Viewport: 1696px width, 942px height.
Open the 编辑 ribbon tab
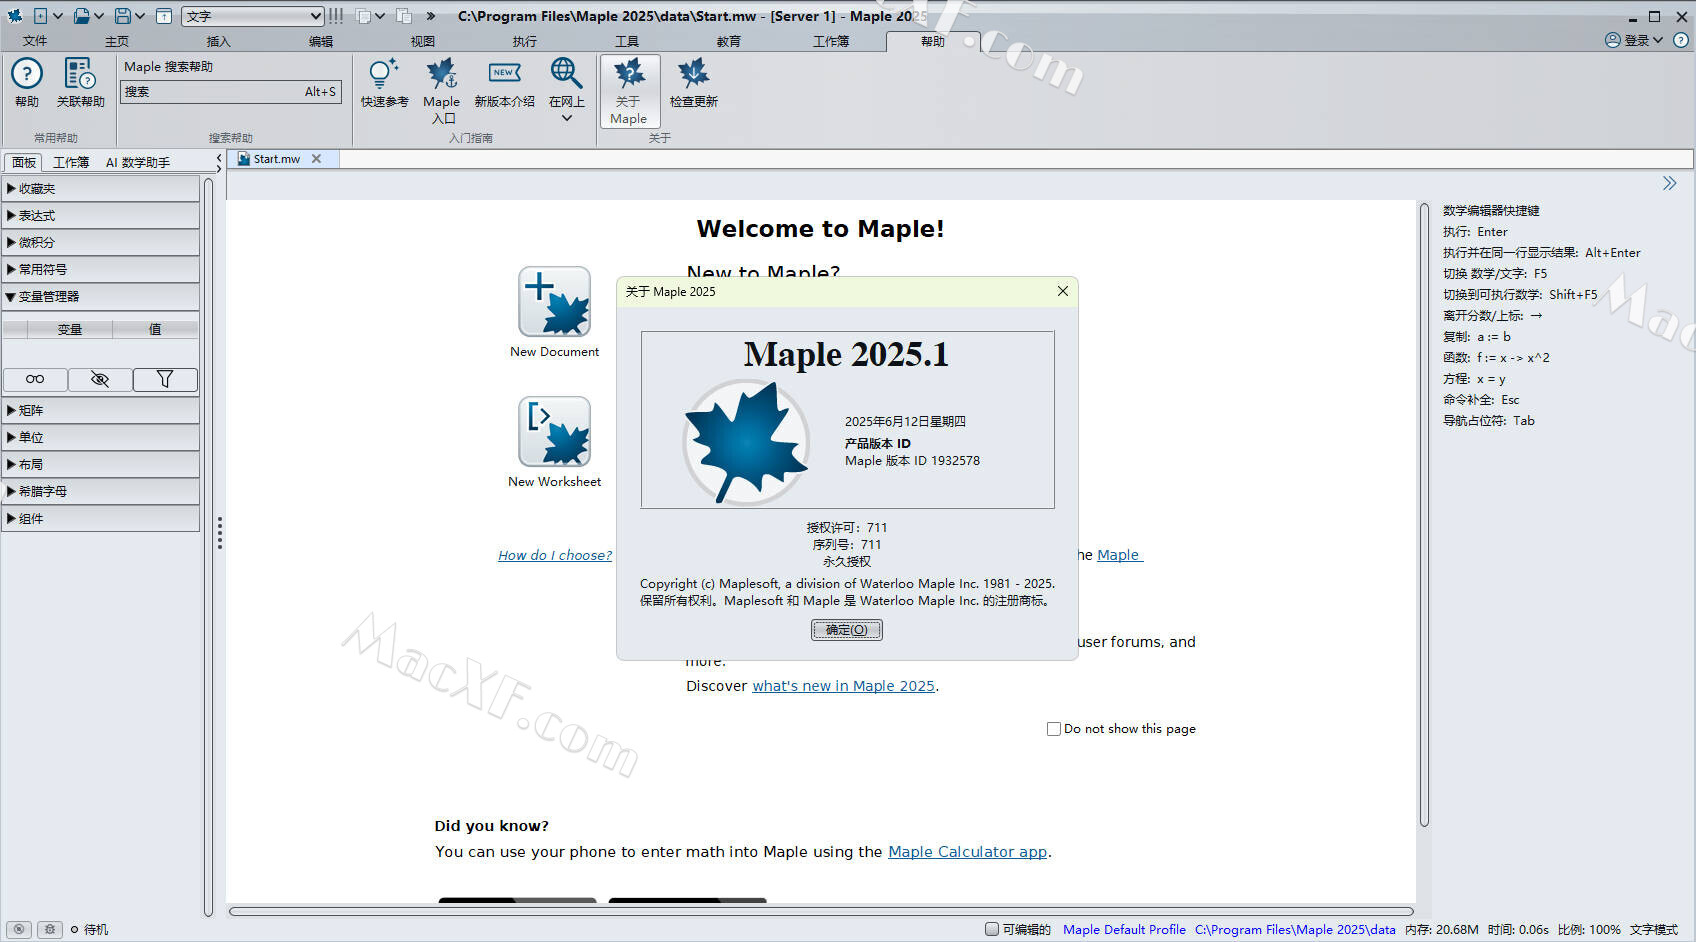click(x=321, y=41)
